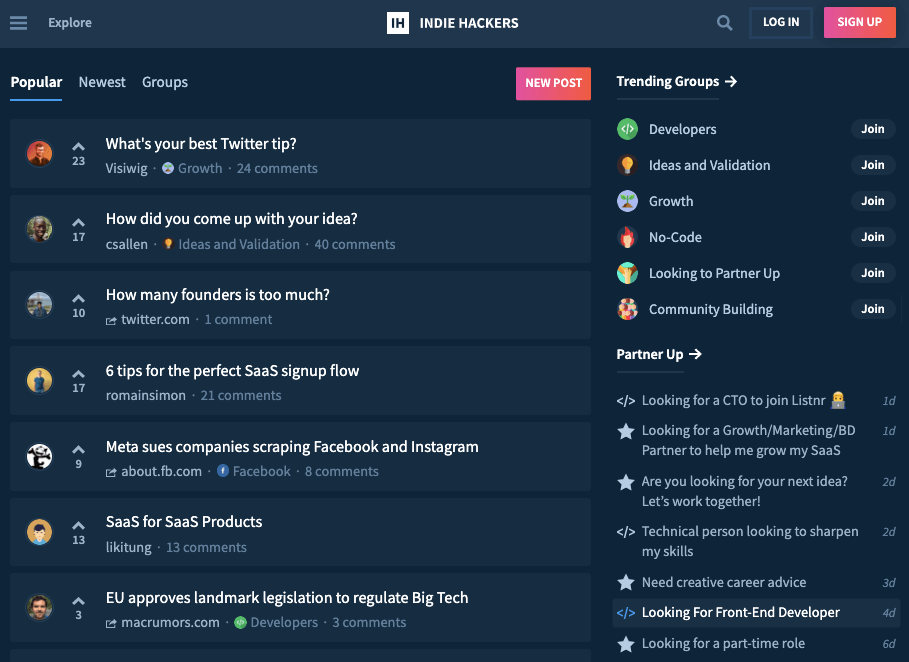
Task: Switch to the Newest tab
Action: click(102, 82)
